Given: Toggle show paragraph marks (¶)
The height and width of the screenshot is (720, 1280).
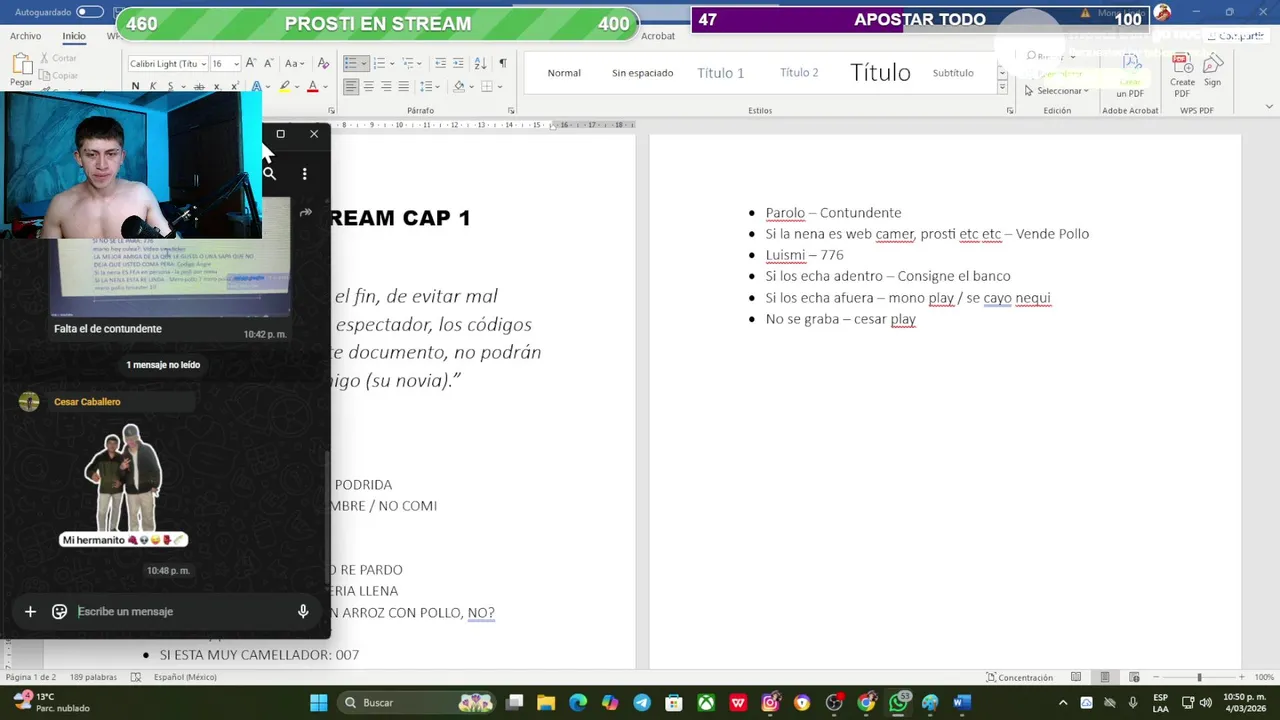Looking at the screenshot, I should [x=502, y=63].
